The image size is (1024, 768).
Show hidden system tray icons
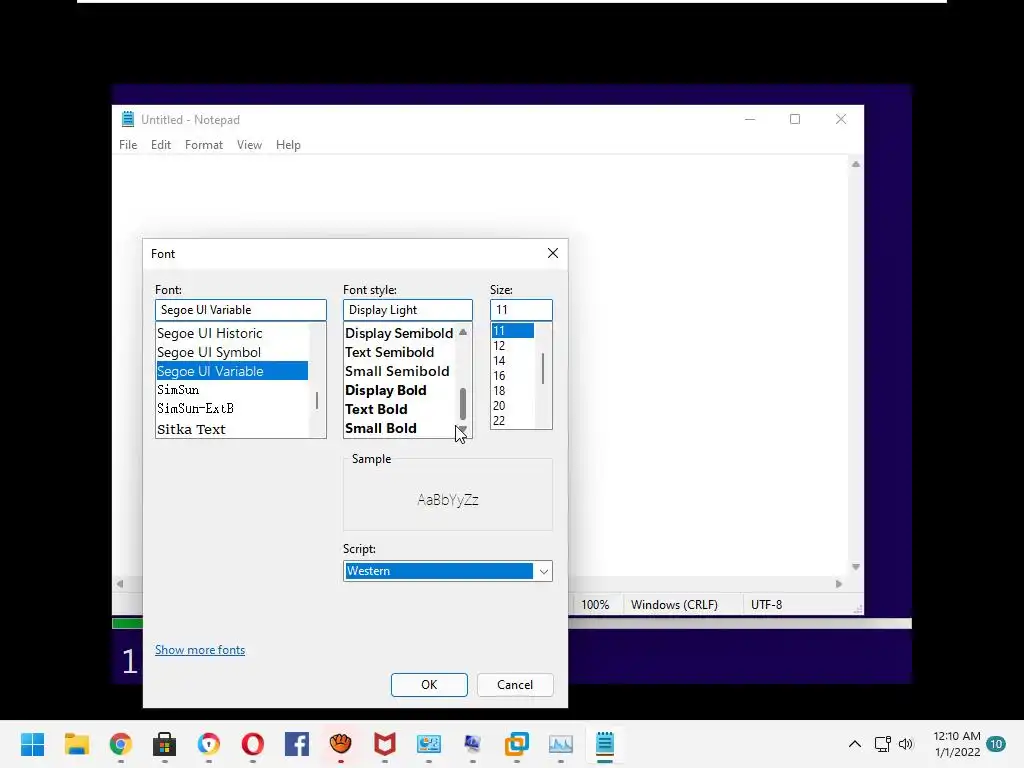click(x=854, y=744)
